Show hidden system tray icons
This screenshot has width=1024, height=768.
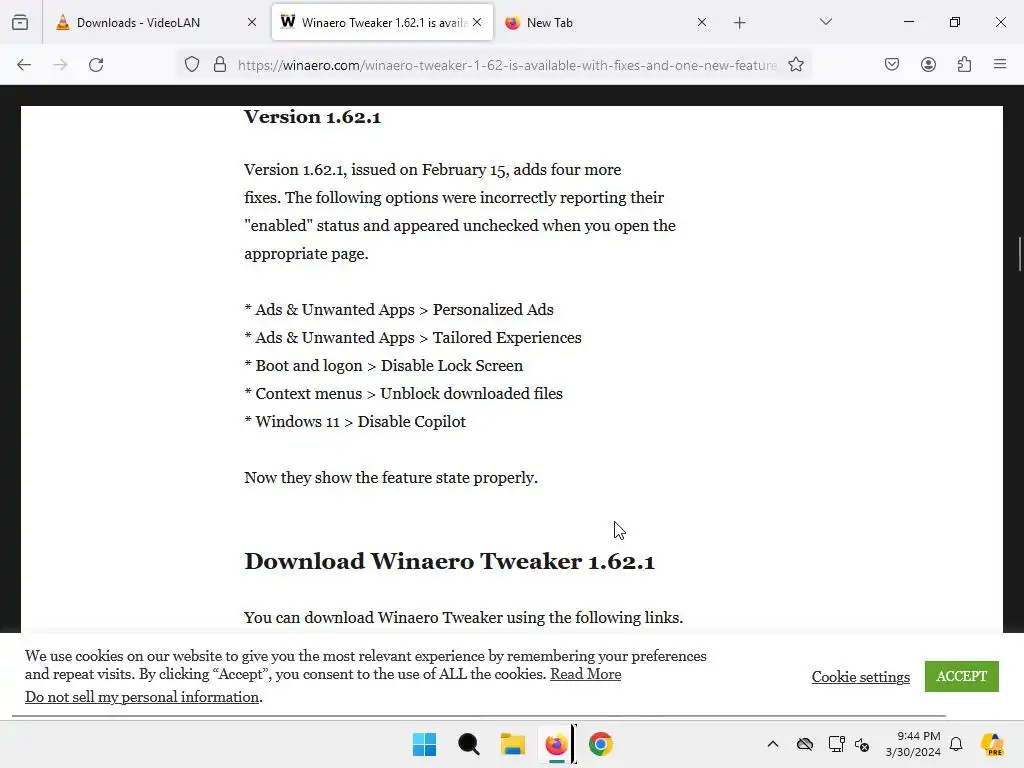(773, 744)
